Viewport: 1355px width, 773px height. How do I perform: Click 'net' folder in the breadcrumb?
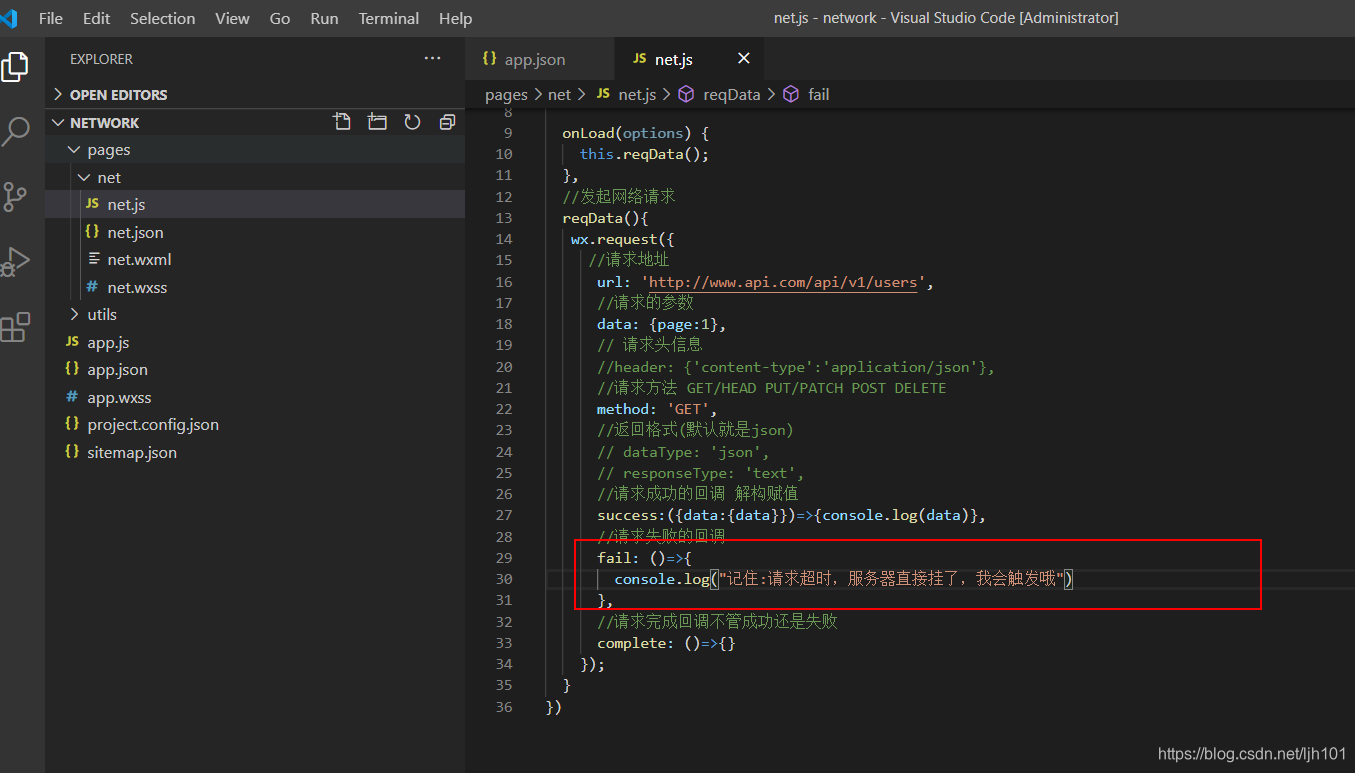point(560,94)
